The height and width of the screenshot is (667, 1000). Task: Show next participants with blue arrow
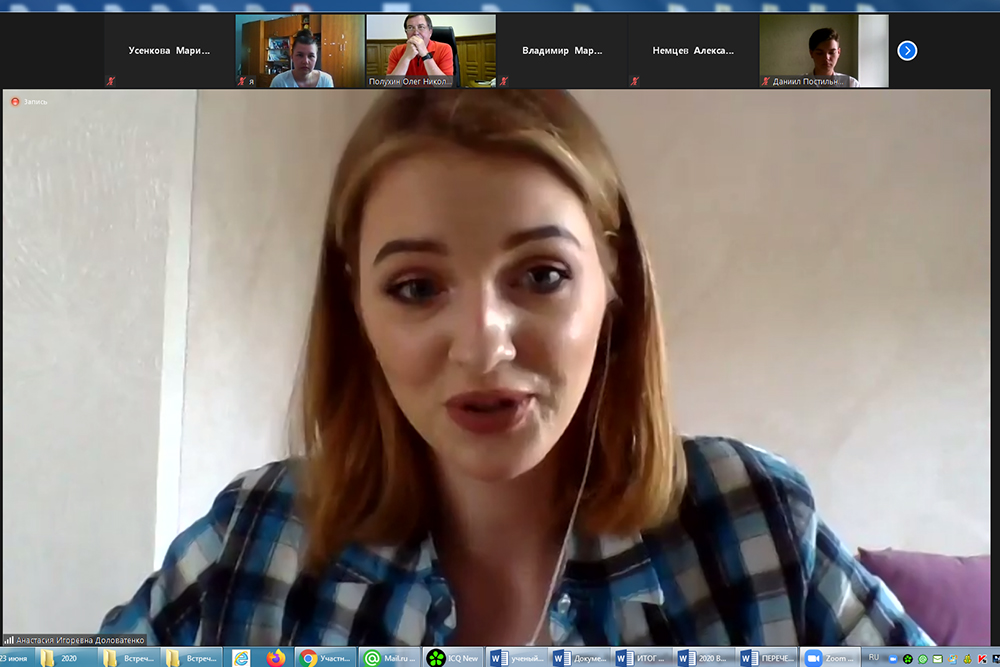[907, 50]
